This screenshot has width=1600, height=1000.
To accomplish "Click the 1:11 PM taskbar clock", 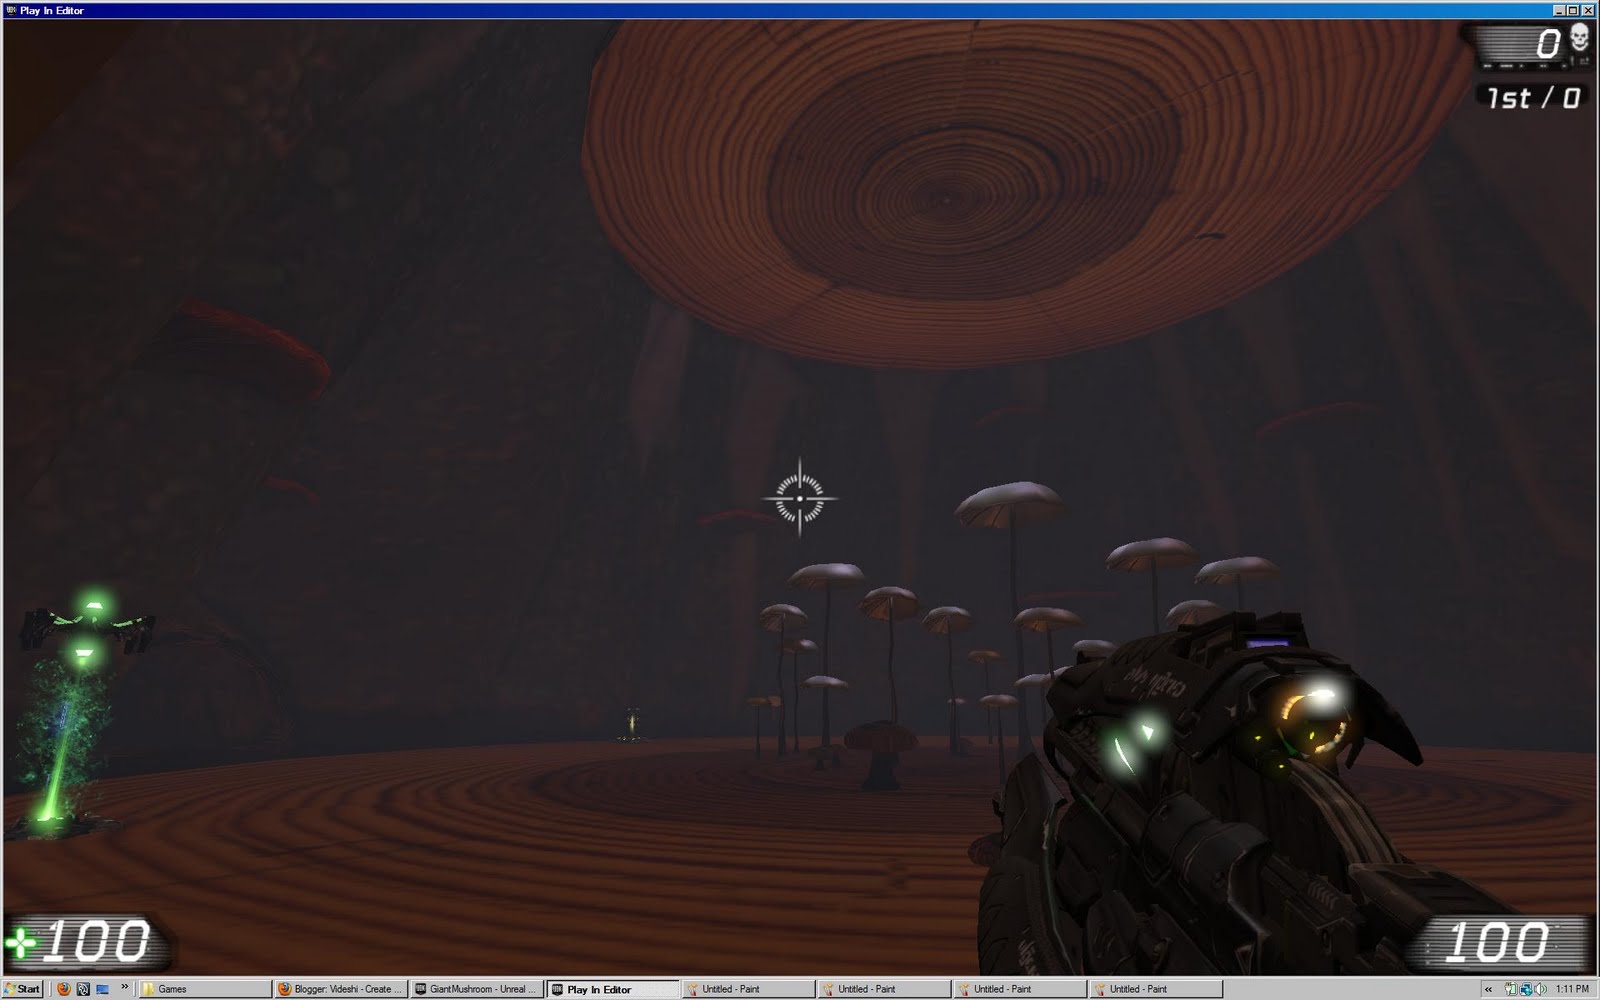I will [1572, 989].
